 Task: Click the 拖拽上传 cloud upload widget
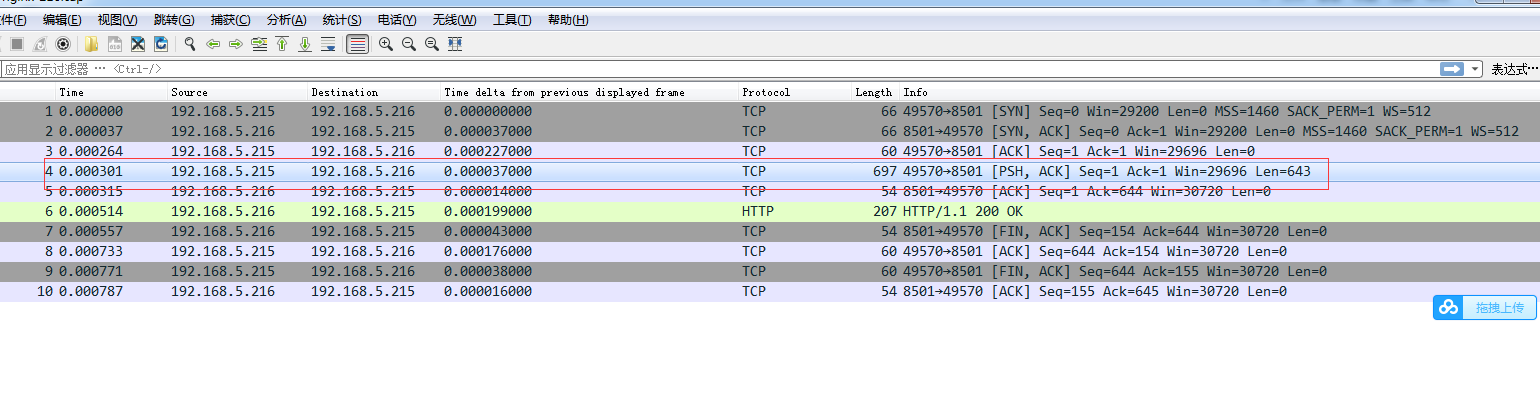(1484, 308)
